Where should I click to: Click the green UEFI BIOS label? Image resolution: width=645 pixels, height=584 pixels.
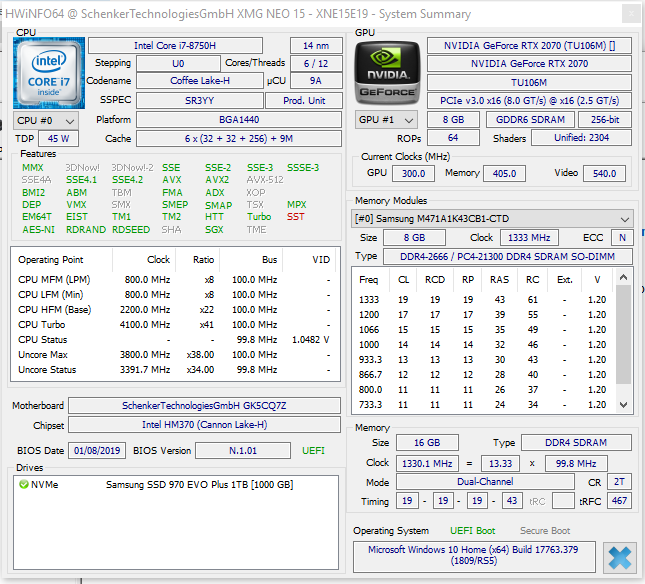pyautogui.click(x=313, y=451)
